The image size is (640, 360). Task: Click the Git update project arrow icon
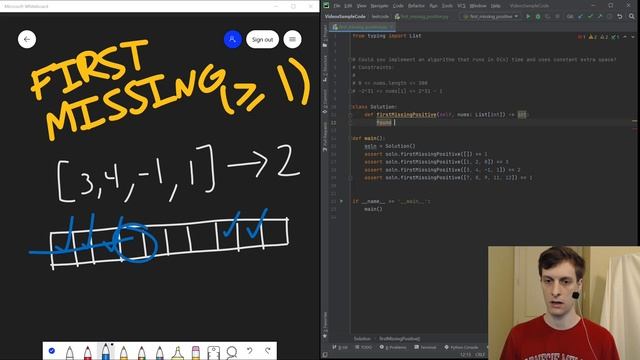pos(580,16)
